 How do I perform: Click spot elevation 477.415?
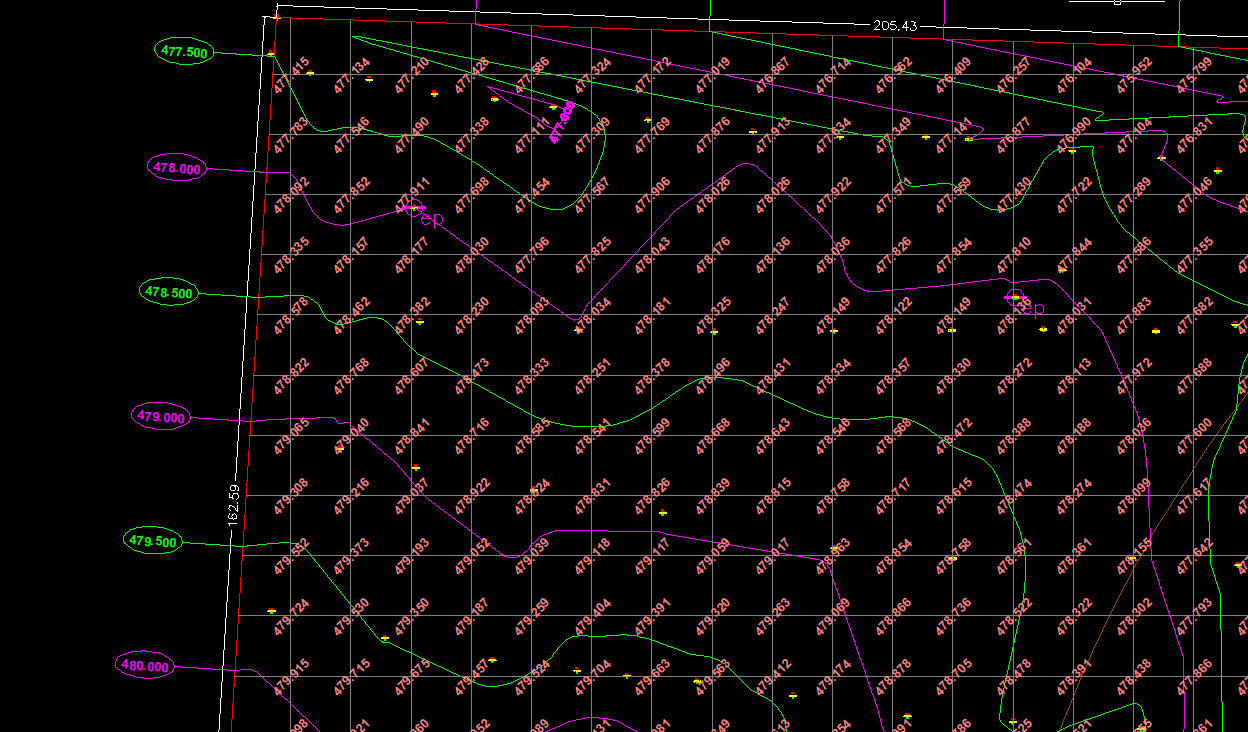[292, 76]
